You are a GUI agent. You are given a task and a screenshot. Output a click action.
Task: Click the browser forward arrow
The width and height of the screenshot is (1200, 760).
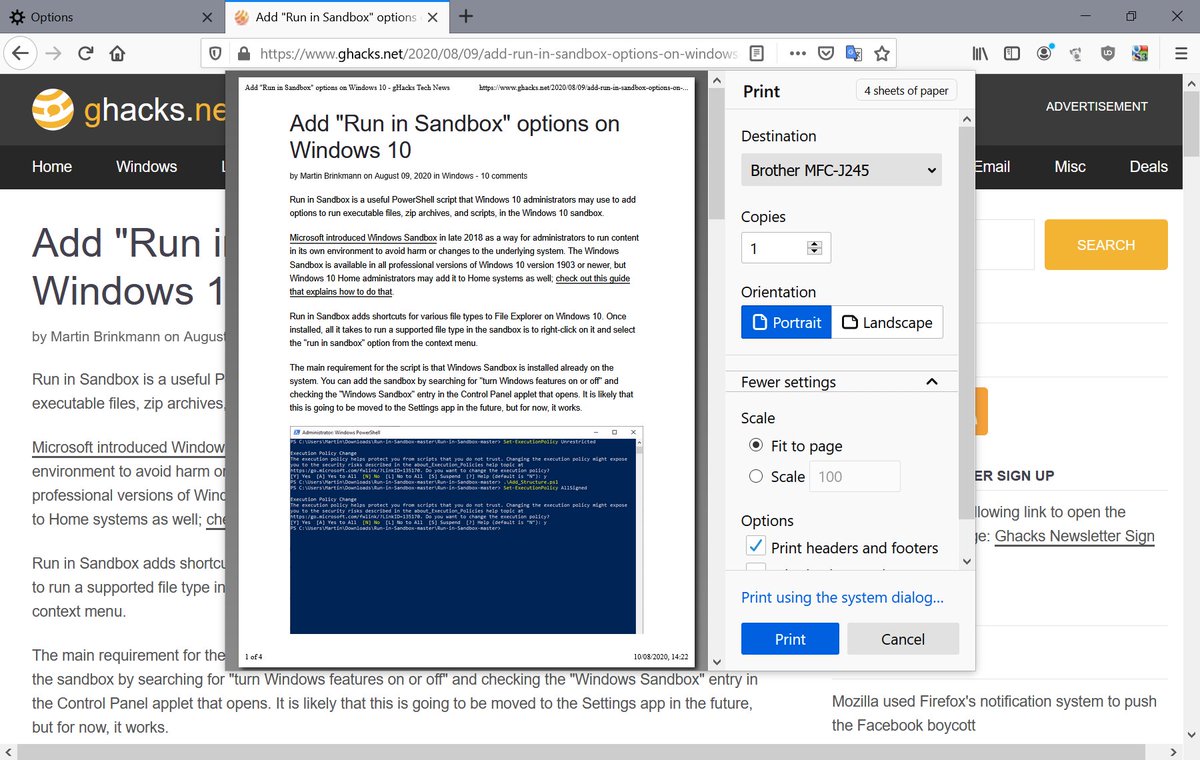(x=53, y=53)
